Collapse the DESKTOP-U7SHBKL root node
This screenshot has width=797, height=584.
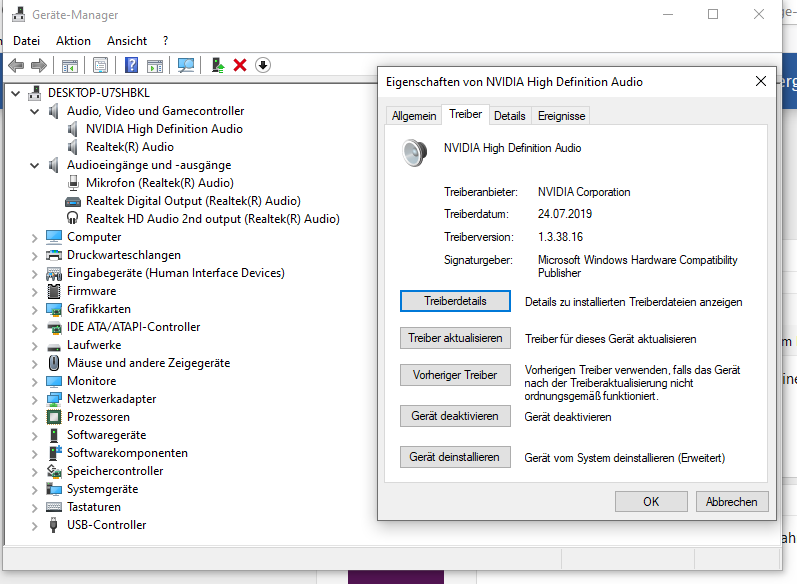[16, 93]
